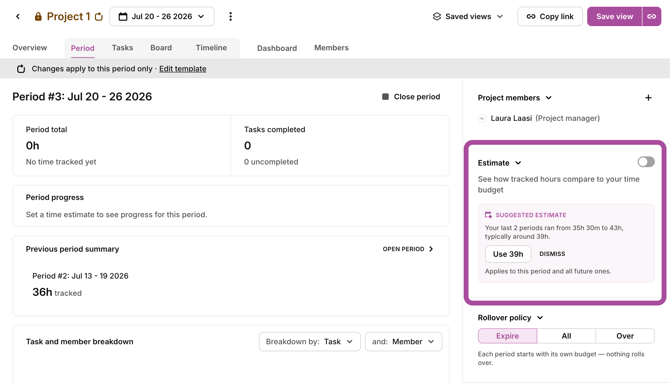Expand the Saved views dropdown

point(468,17)
